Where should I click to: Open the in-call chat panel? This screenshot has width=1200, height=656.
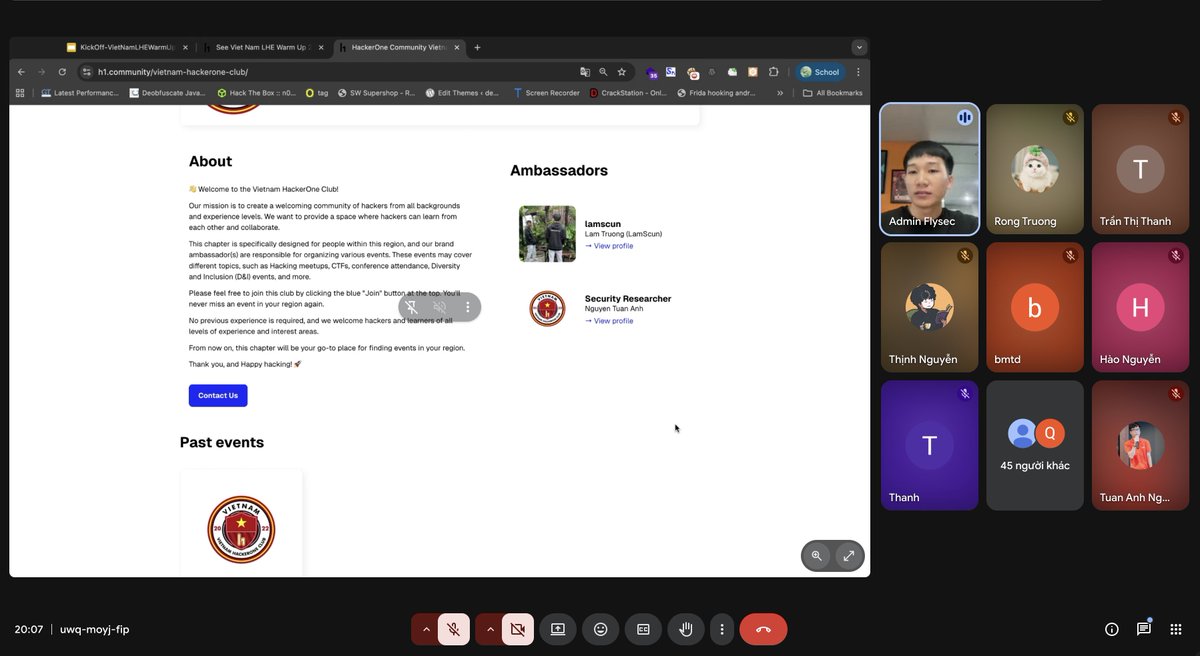click(1143, 629)
